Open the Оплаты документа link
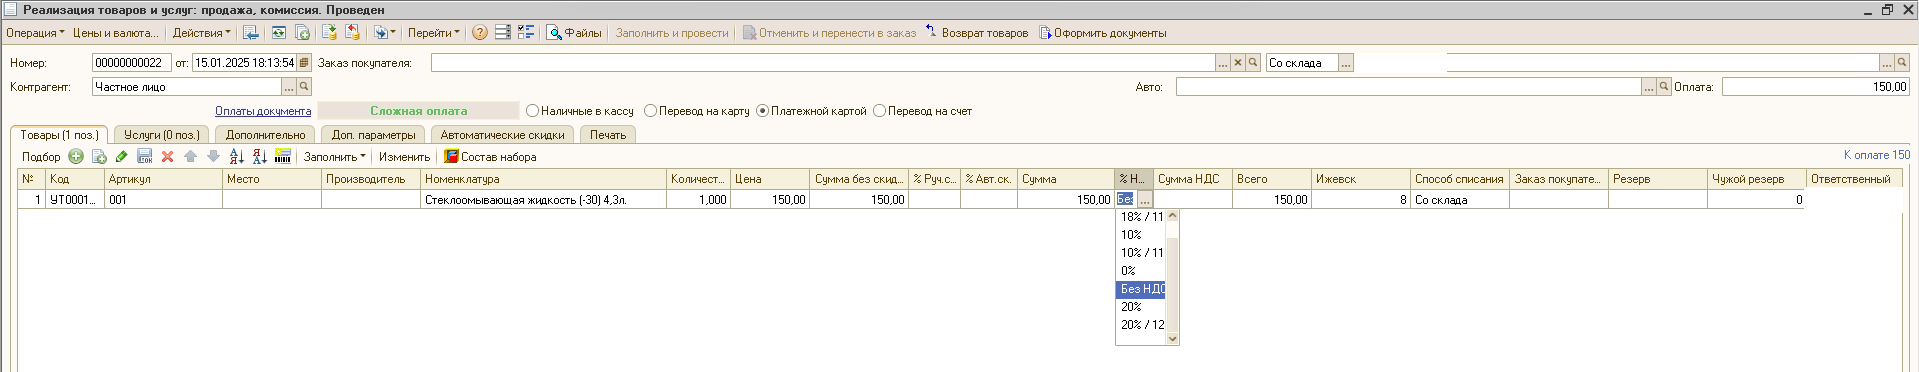This screenshot has height=372, width=1919. (263, 111)
